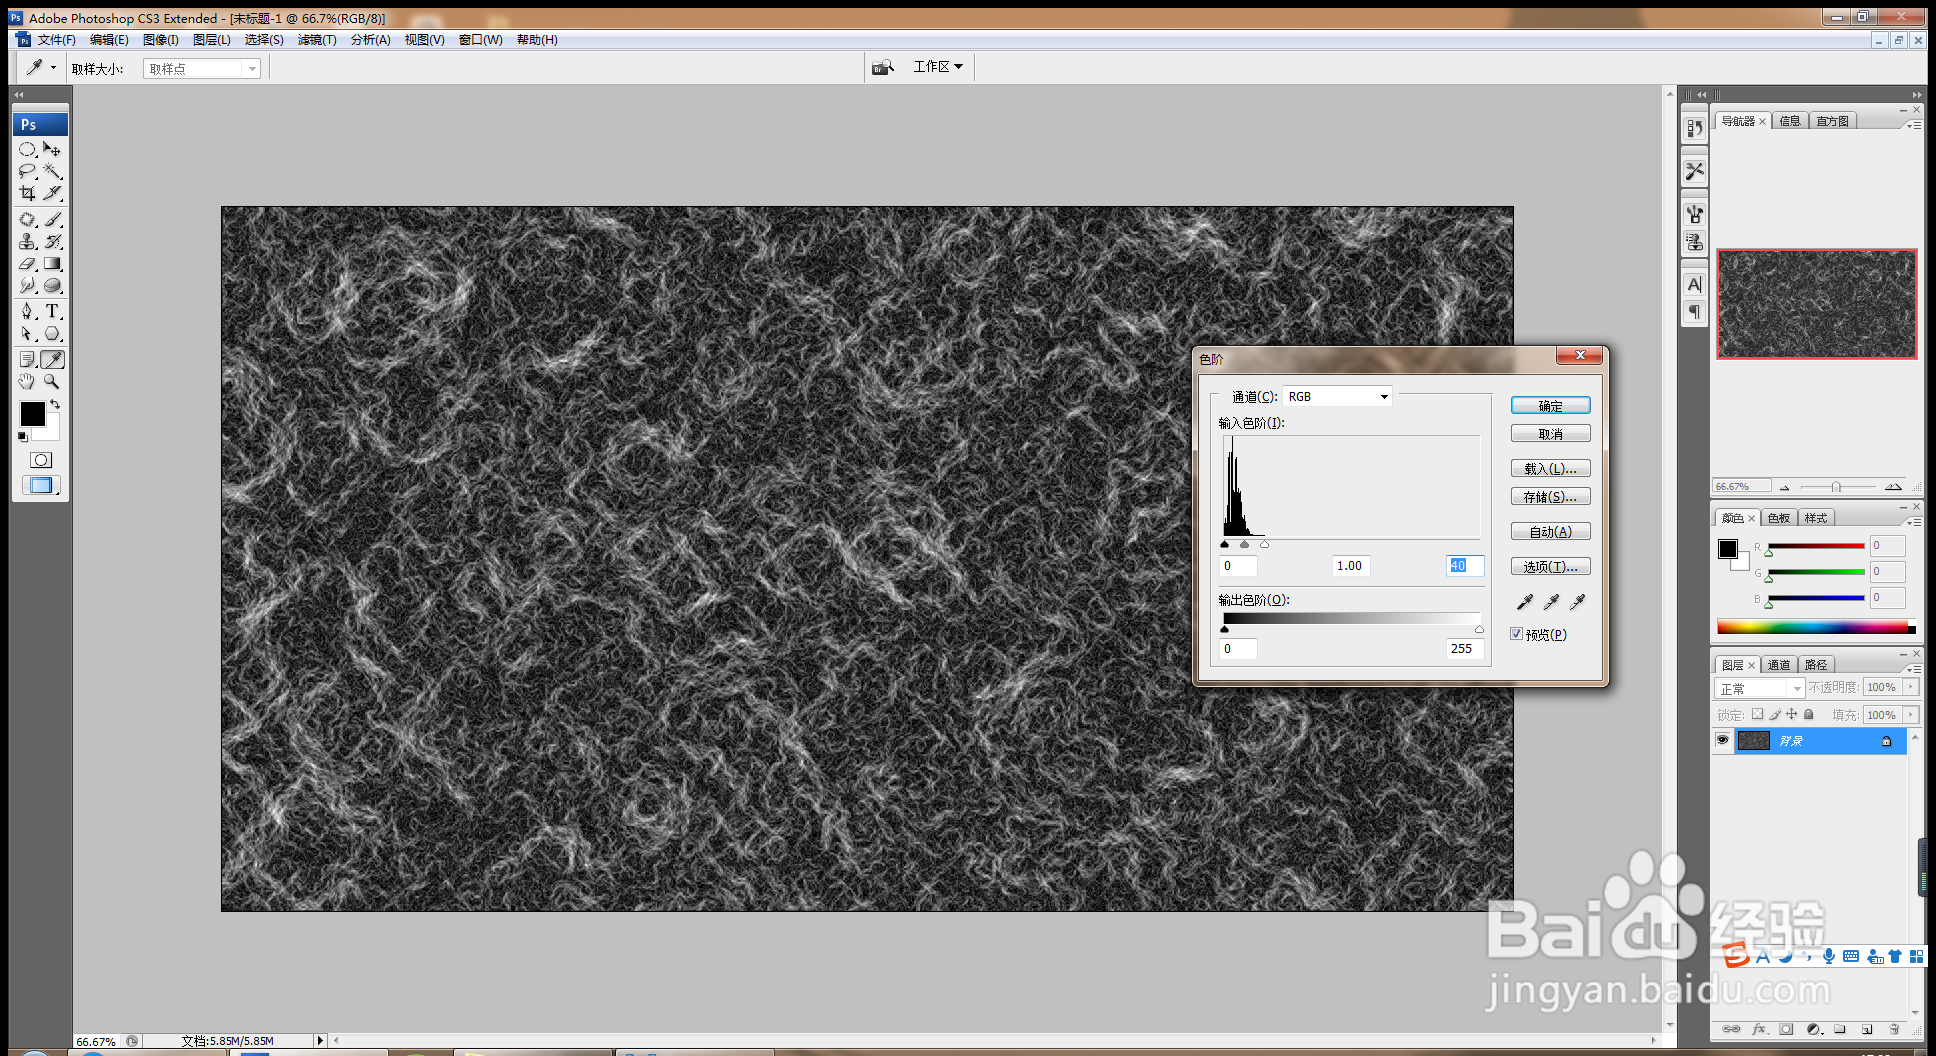The width and height of the screenshot is (1936, 1056).
Task: Open the Paragraph panel icon
Action: (1694, 312)
